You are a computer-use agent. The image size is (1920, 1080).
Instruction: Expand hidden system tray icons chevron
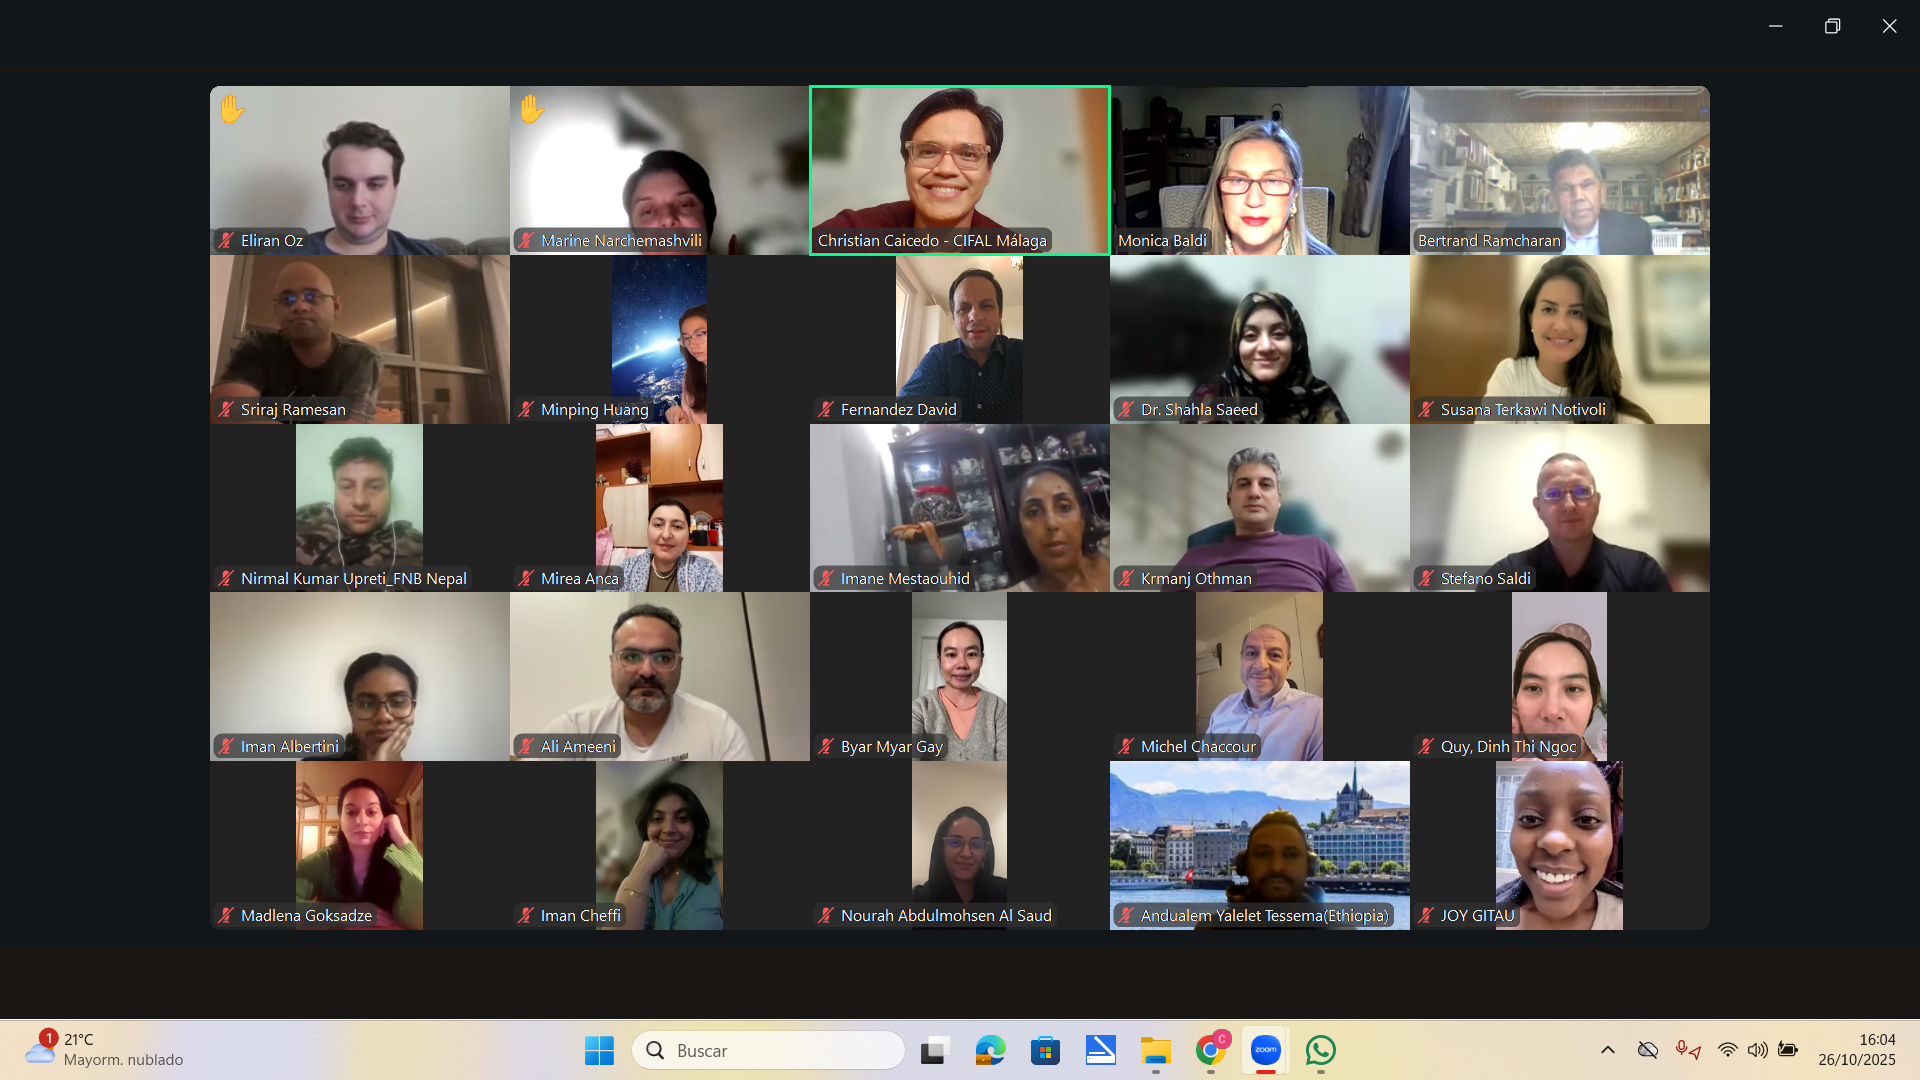[1608, 1050]
